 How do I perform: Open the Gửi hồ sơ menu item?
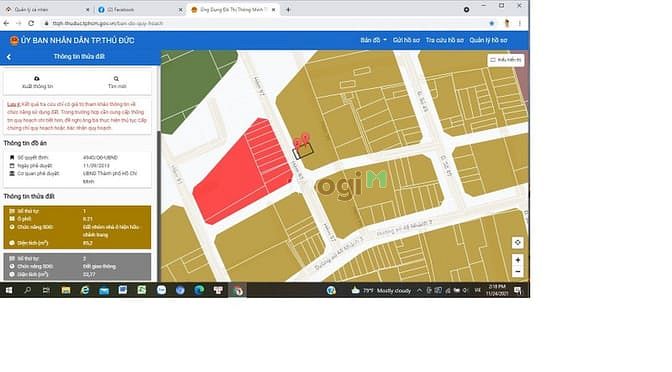click(x=406, y=40)
